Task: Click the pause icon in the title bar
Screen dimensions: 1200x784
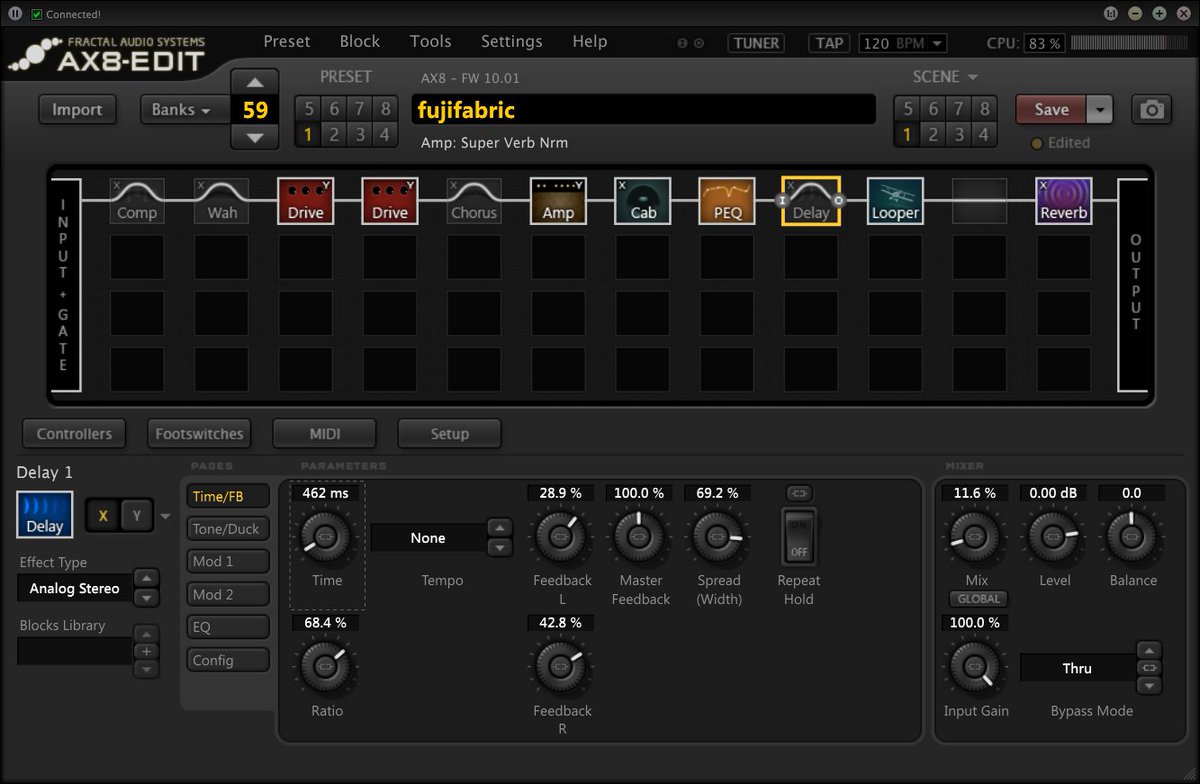Action: click(14, 13)
